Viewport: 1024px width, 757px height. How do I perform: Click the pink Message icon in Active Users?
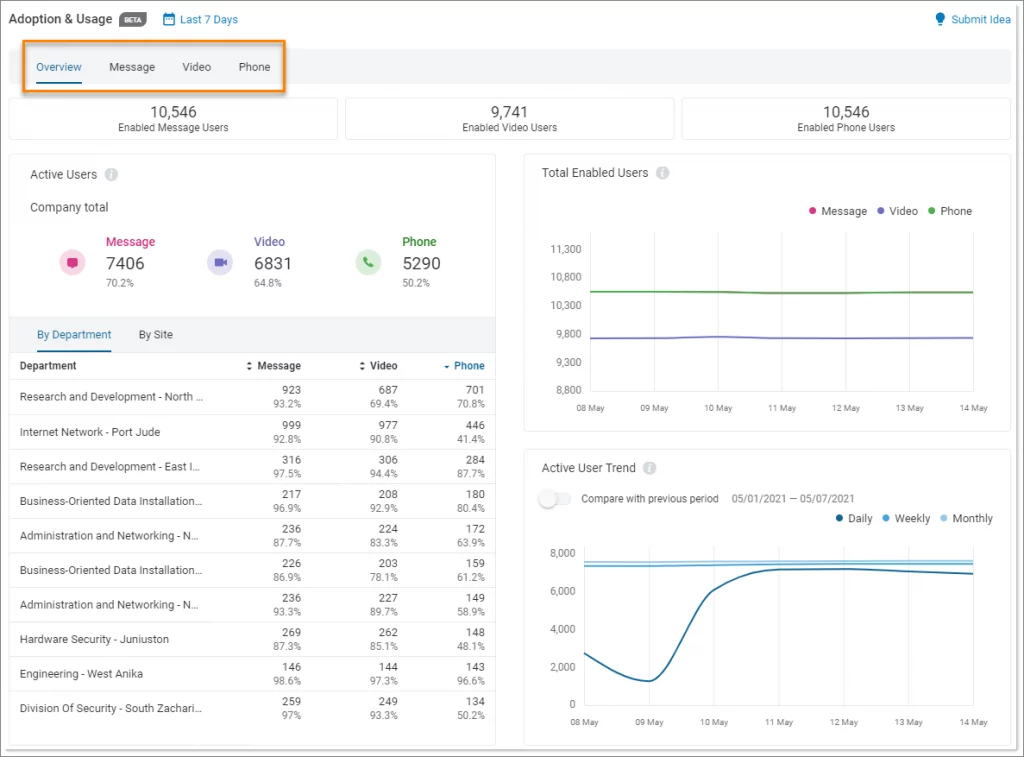(x=71, y=261)
